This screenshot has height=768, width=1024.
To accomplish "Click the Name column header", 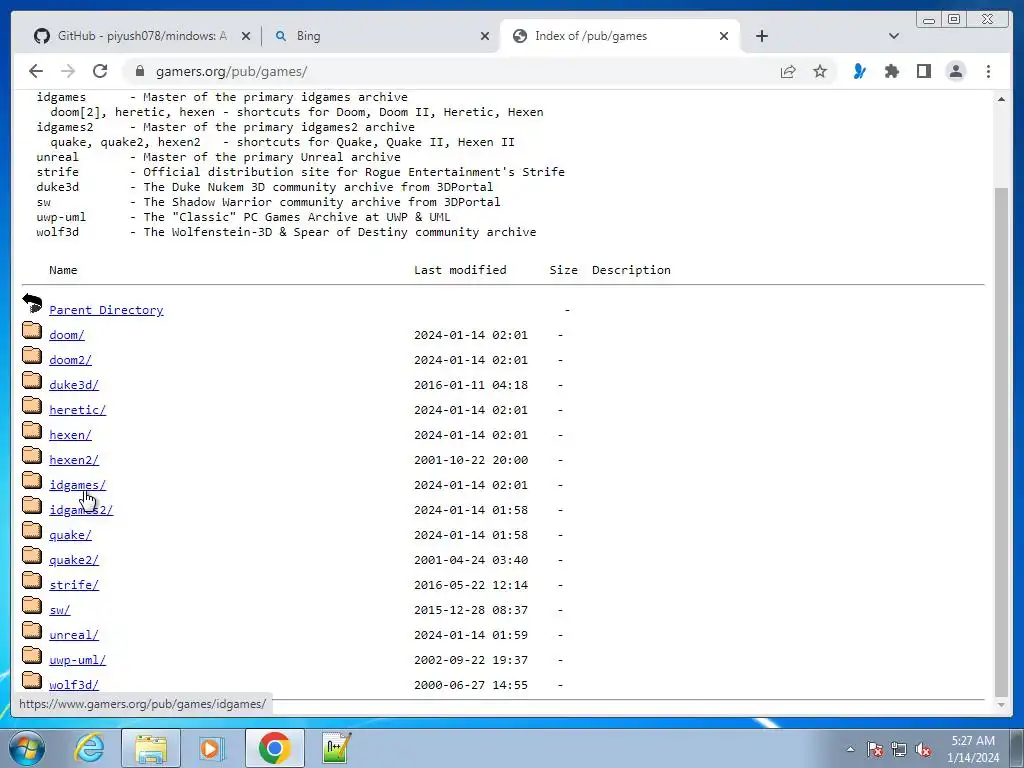I will (63, 270).
